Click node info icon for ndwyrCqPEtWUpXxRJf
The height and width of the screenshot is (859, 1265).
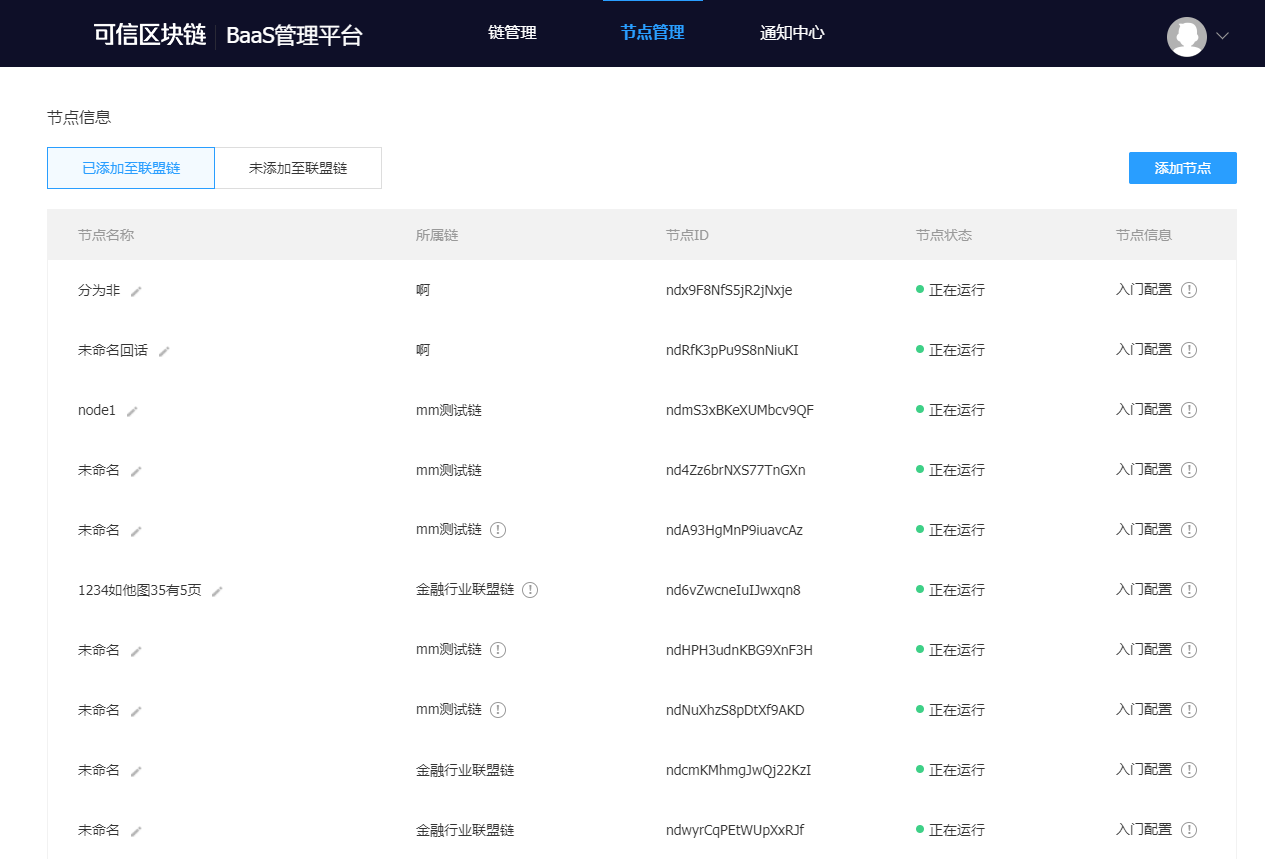[x=1188, y=830]
